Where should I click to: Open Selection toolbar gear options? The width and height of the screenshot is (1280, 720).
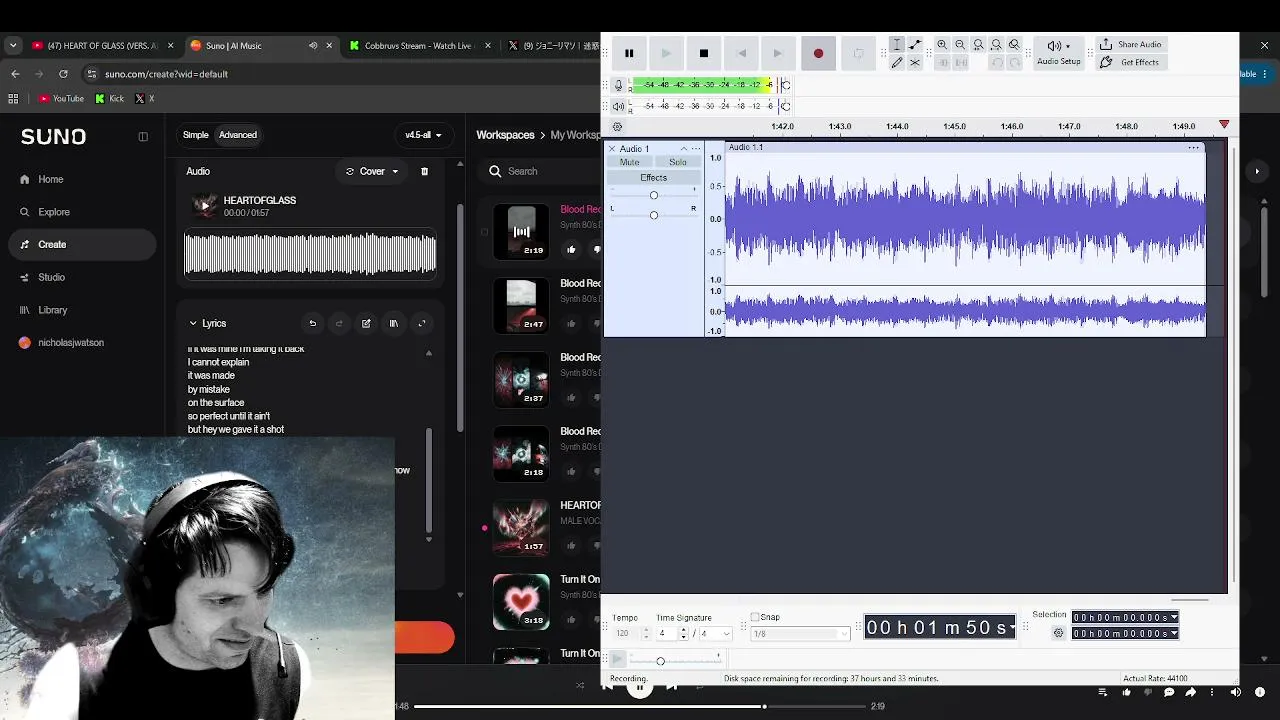click(x=1058, y=633)
